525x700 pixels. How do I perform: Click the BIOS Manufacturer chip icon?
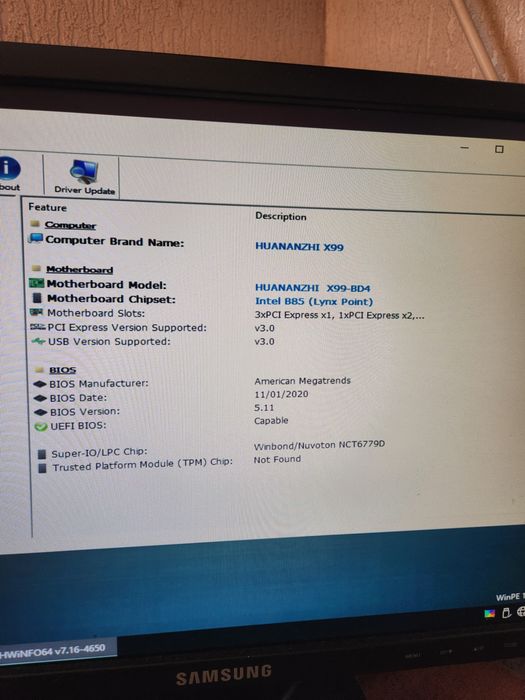tap(40, 384)
